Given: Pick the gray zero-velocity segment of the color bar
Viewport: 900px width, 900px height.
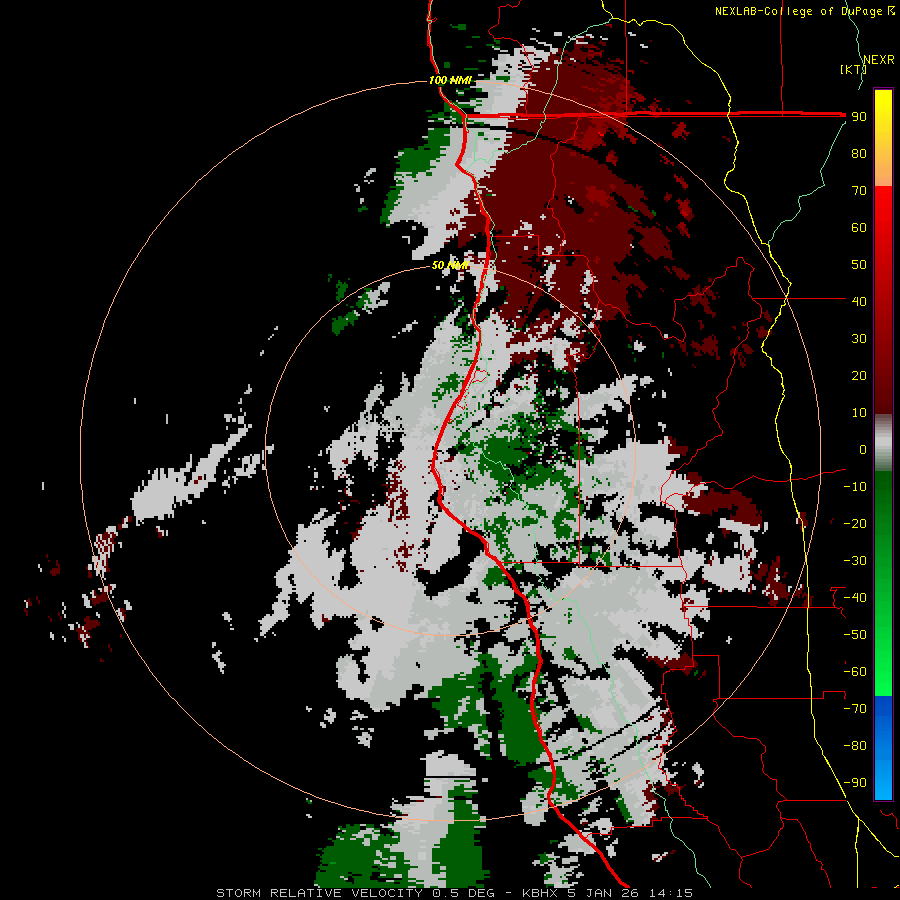Looking at the screenshot, I should pyautogui.click(x=883, y=445).
